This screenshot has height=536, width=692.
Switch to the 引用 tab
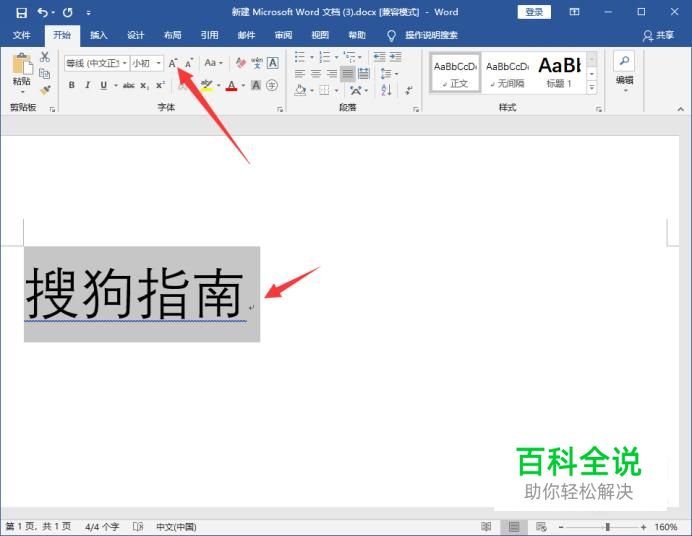click(209, 35)
